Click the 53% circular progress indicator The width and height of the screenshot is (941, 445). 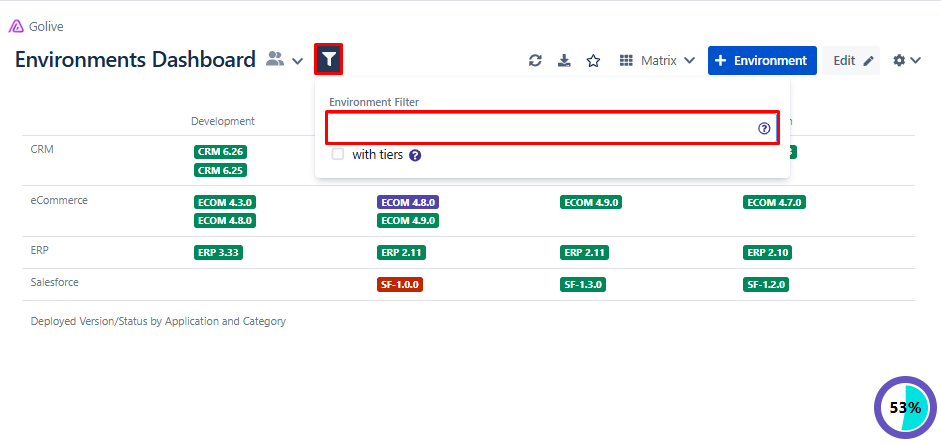[x=905, y=408]
